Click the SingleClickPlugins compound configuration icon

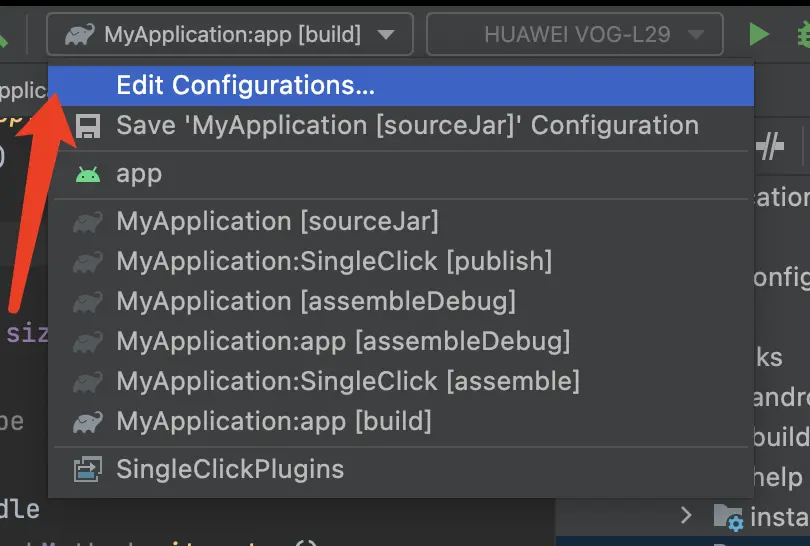(88, 469)
